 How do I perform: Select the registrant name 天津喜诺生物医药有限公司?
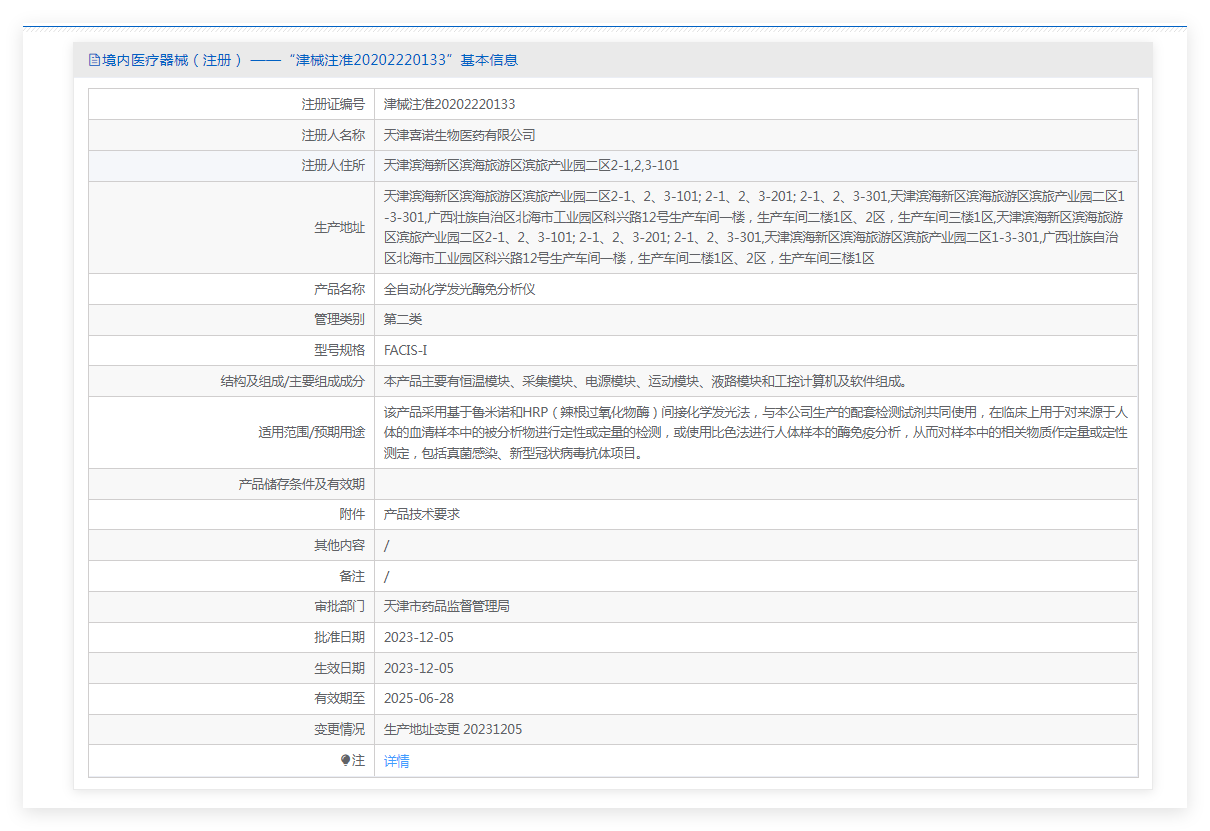[459, 135]
